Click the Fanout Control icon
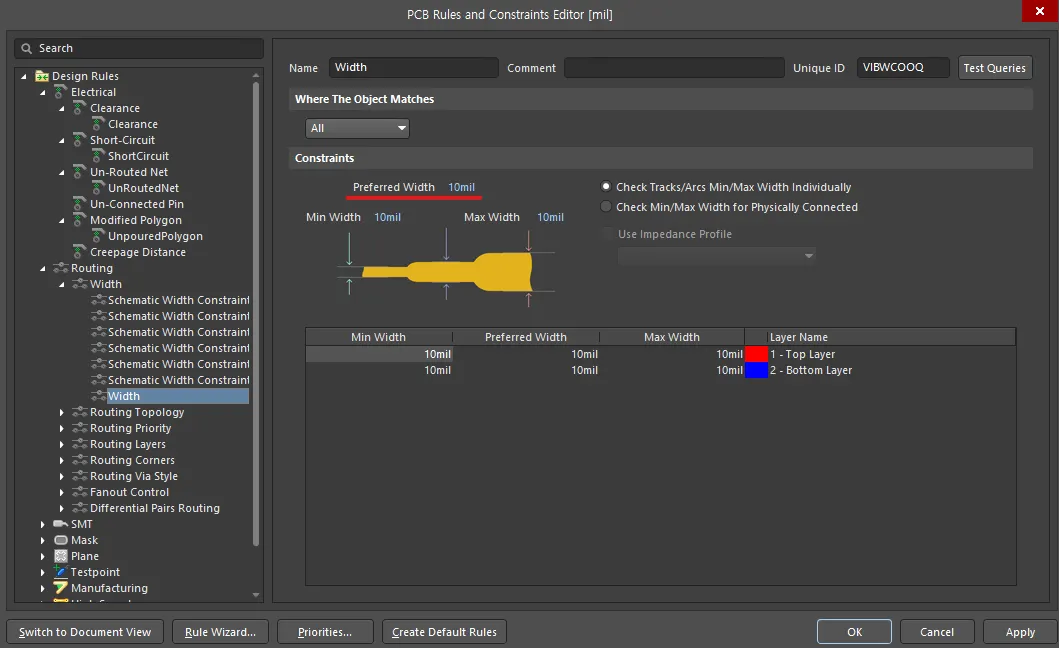Screen dimensions: 1059x648 coord(80,492)
